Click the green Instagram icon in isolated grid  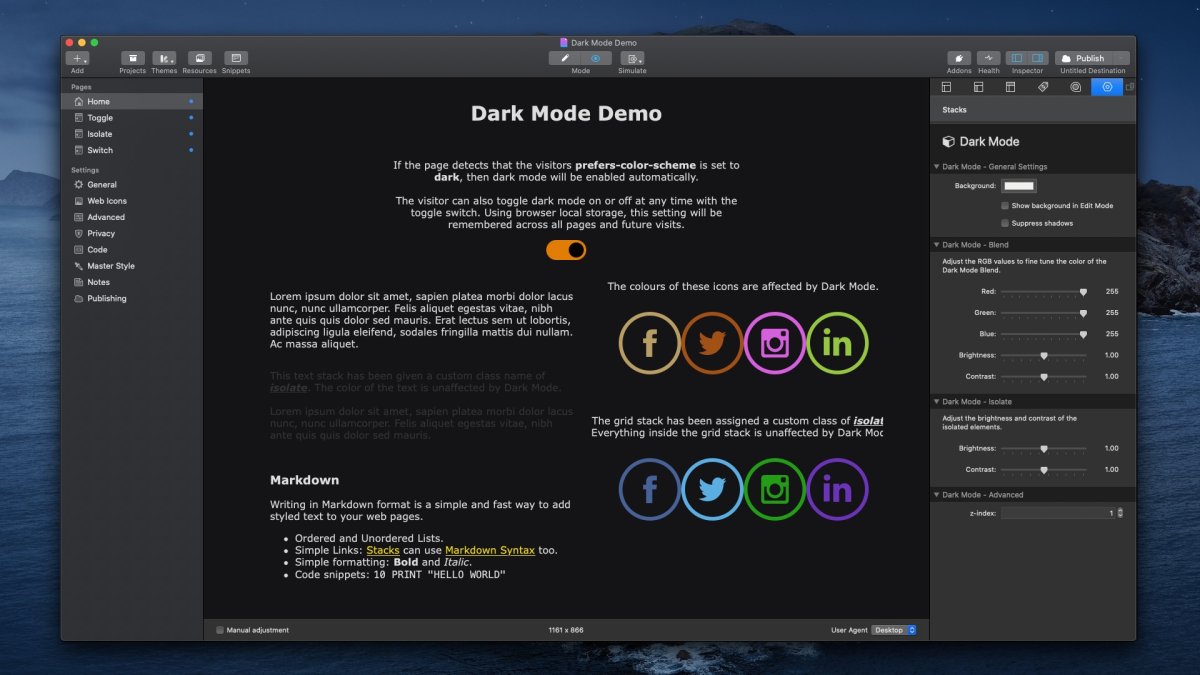(x=775, y=489)
